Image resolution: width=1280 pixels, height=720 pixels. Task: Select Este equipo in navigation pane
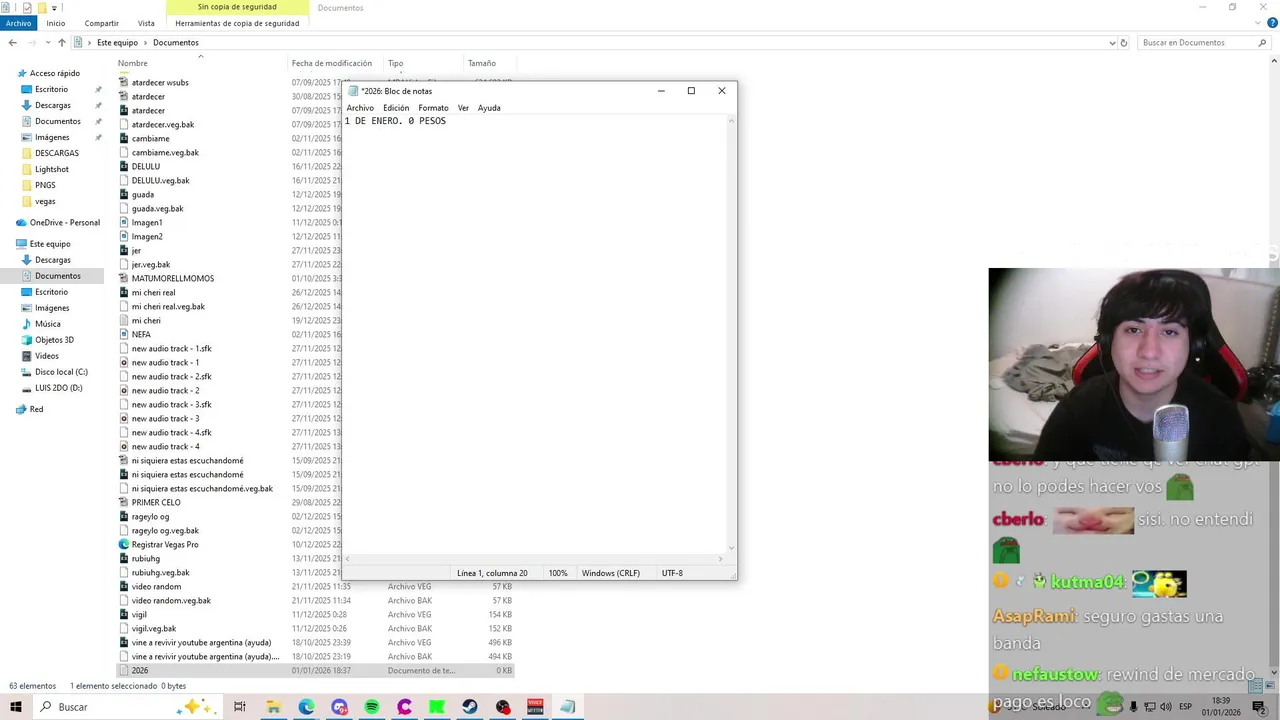(49, 244)
